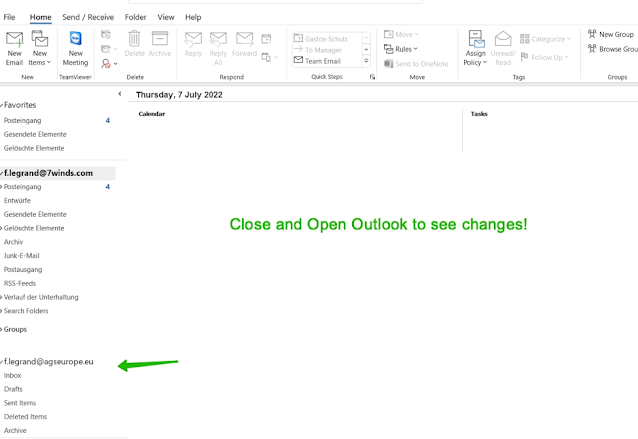The width and height of the screenshot is (638, 439).
Task: Click the New Email icon
Action: pos(14,48)
